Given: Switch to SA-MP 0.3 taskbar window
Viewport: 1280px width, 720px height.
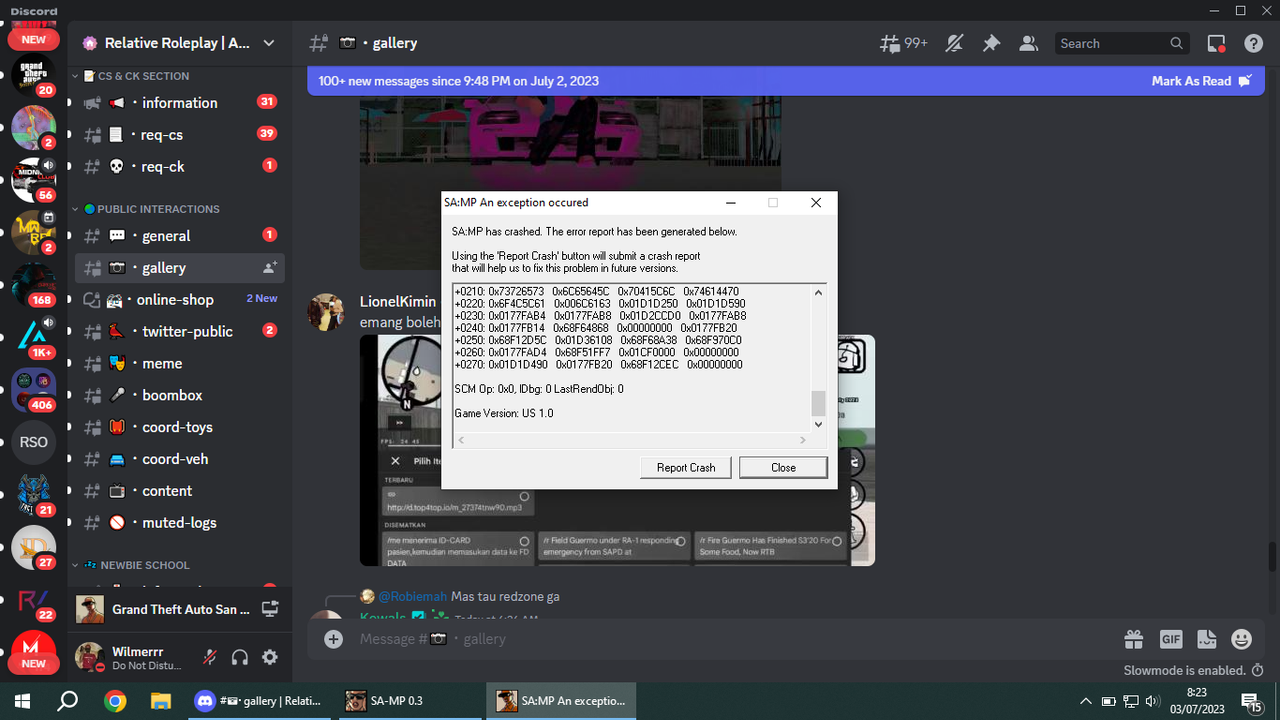Looking at the screenshot, I should [x=408, y=701].
